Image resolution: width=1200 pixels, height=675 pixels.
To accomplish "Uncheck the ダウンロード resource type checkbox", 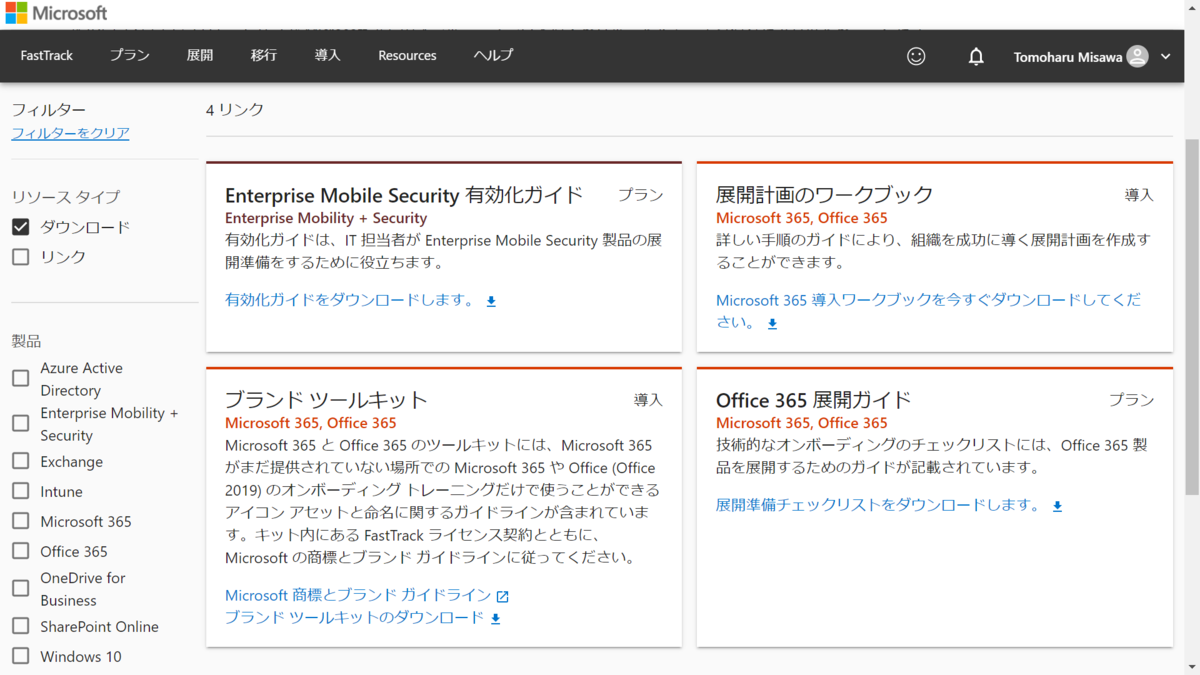I will tap(20, 227).
